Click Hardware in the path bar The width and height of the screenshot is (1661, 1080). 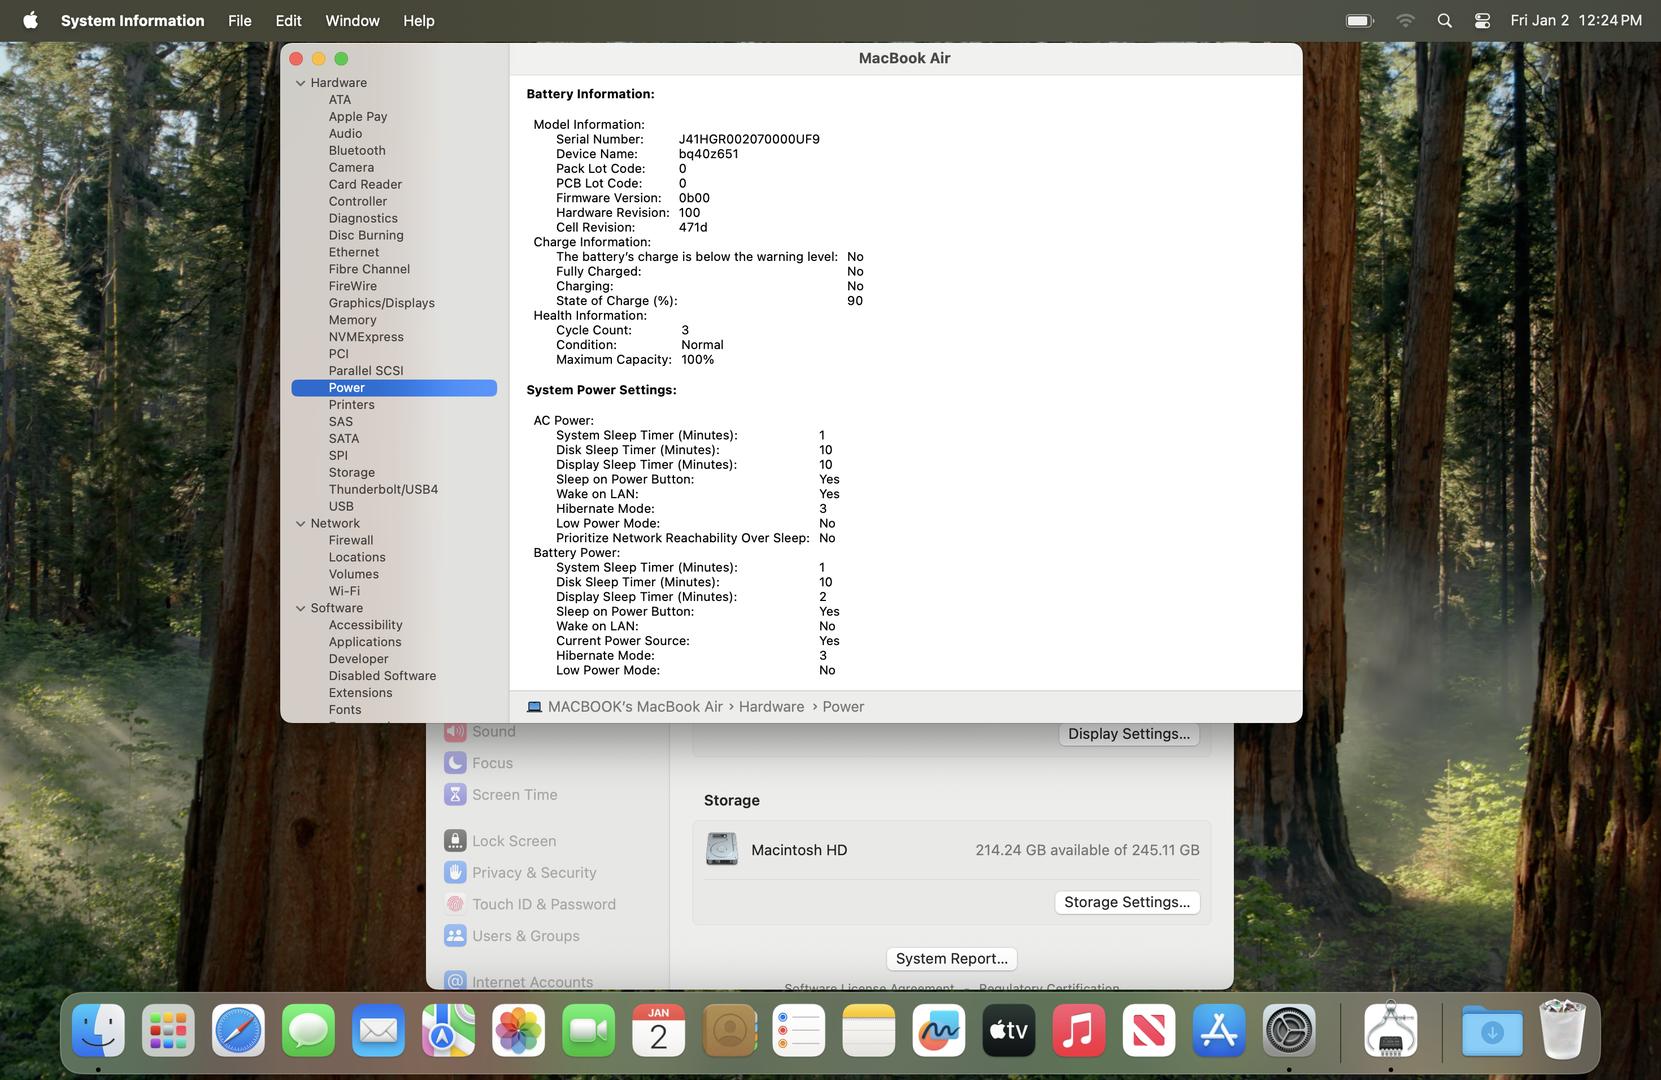coord(771,707)
